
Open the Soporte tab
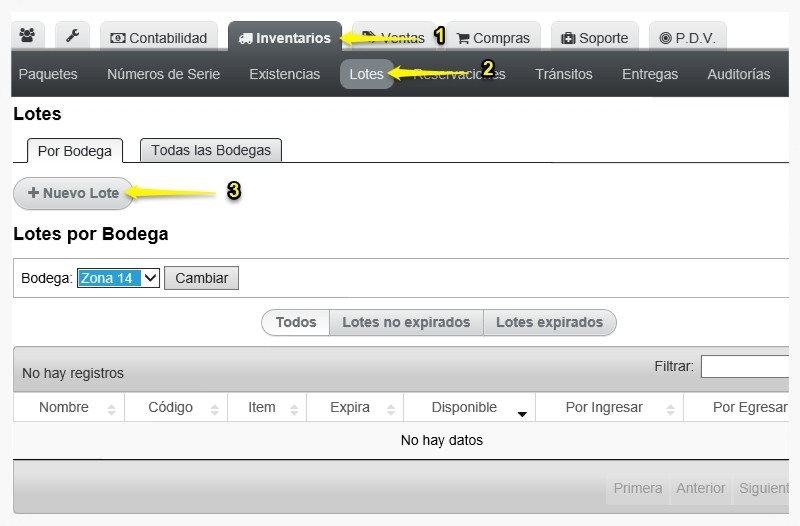(594, 38)
